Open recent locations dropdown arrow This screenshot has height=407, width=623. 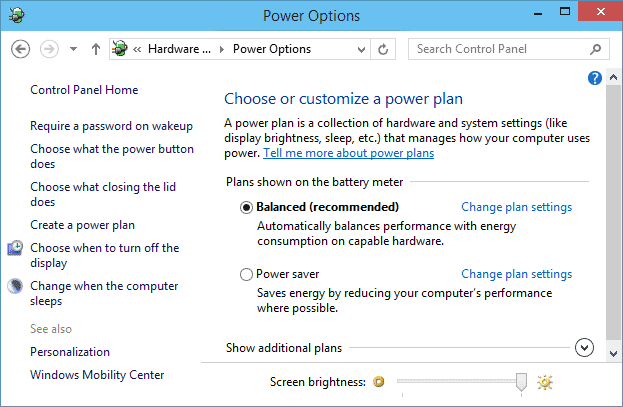click(73, 49)
